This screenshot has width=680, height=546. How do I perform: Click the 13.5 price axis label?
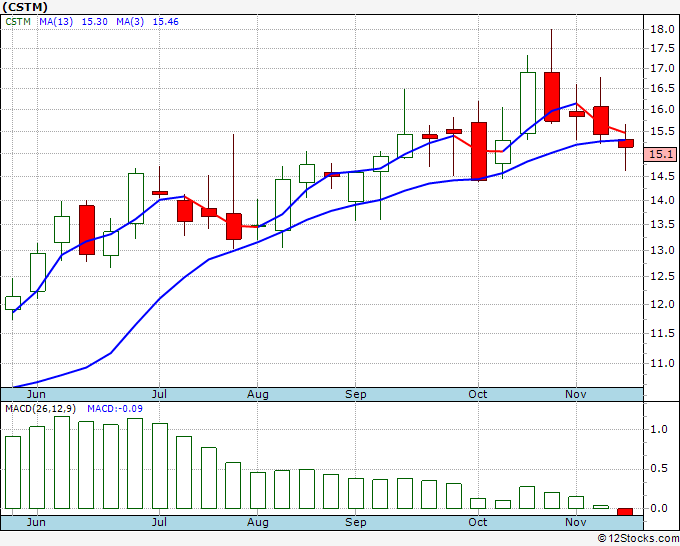point(662,225)
